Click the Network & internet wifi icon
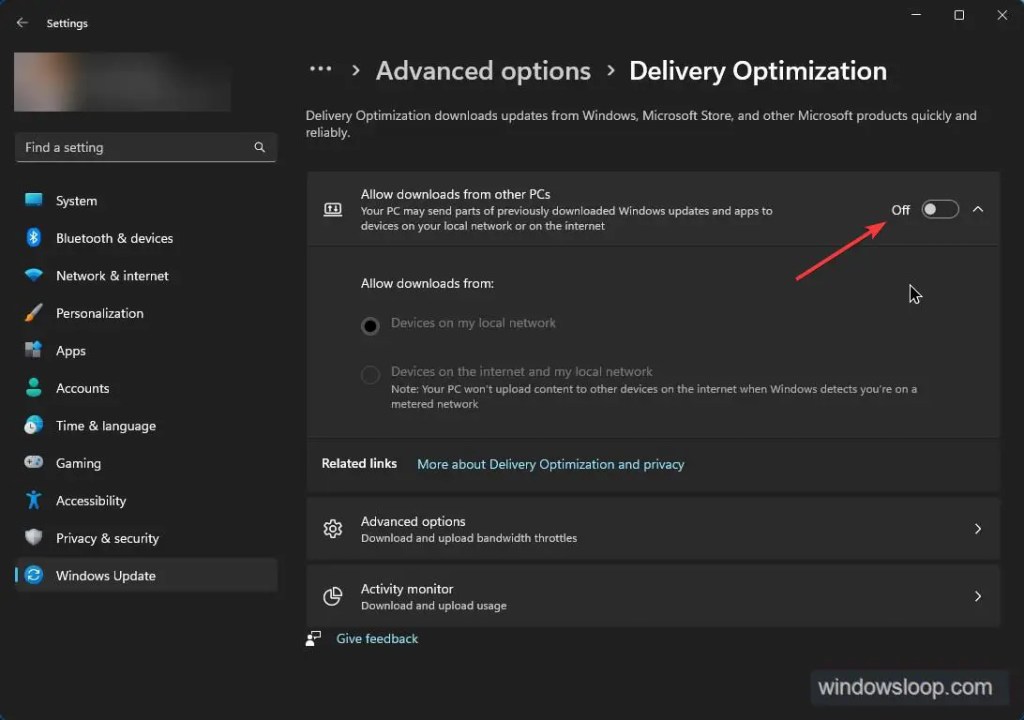This screenshot has height=720, width=1024. [33, 275]
